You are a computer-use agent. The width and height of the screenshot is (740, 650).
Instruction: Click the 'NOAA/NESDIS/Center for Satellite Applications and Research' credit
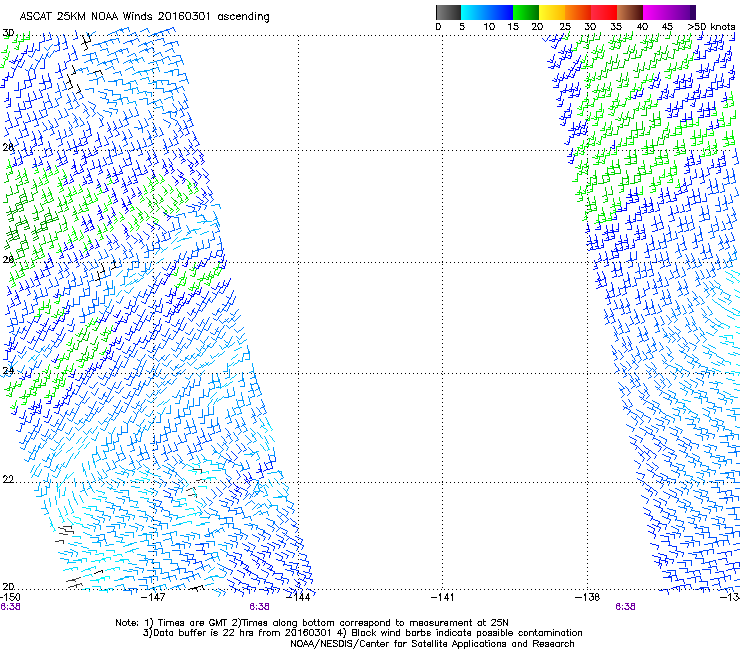(x=432, y=644)
